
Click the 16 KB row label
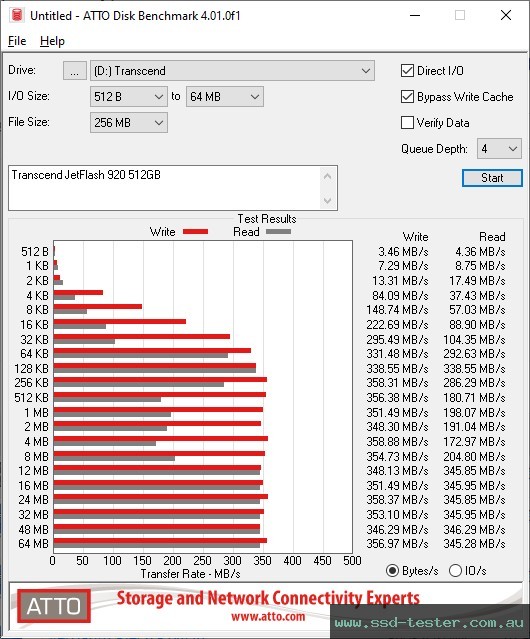(x=34, y=325)
